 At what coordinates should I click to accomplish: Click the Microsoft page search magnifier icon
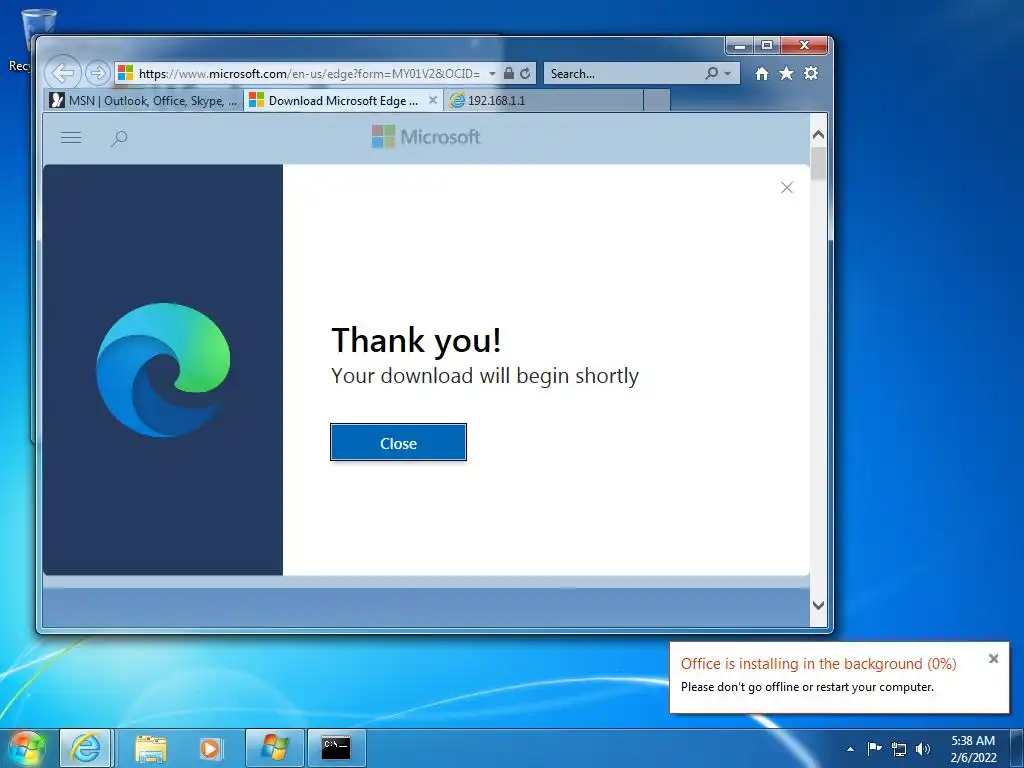point(119,138)
